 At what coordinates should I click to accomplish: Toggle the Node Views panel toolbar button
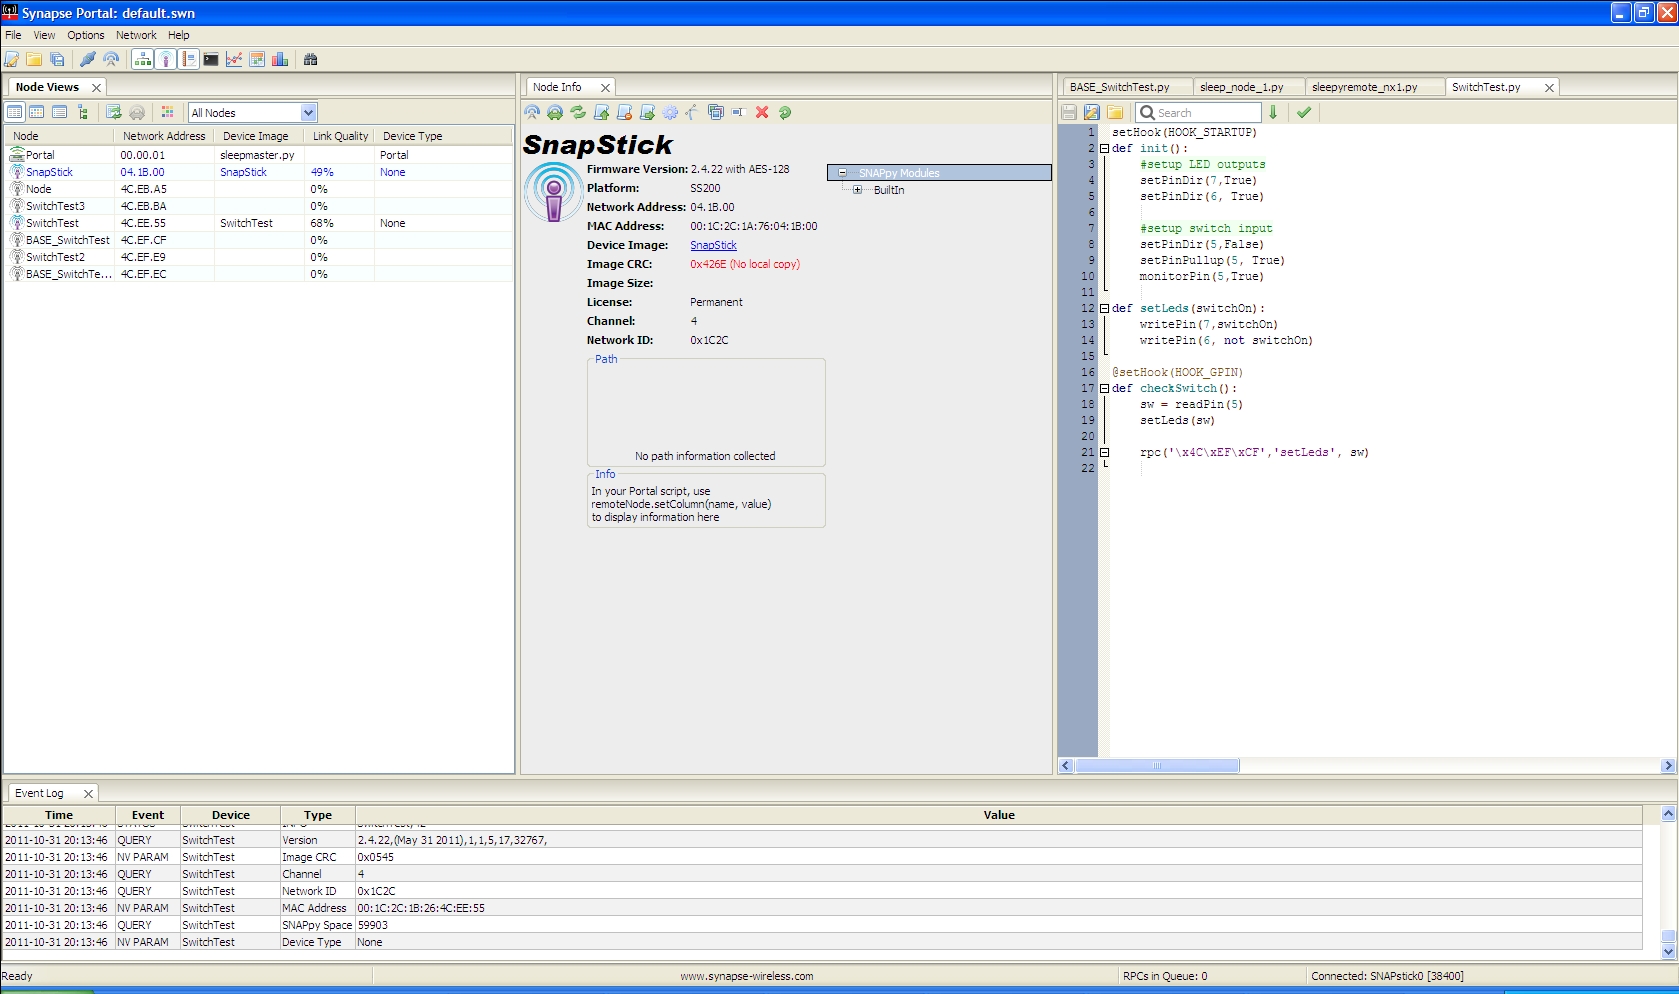(x=143, y=60)
